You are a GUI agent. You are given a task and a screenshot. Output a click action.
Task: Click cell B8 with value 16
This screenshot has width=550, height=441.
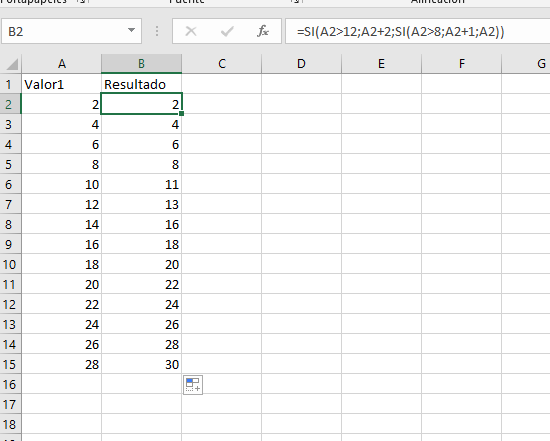coord(141,224)
